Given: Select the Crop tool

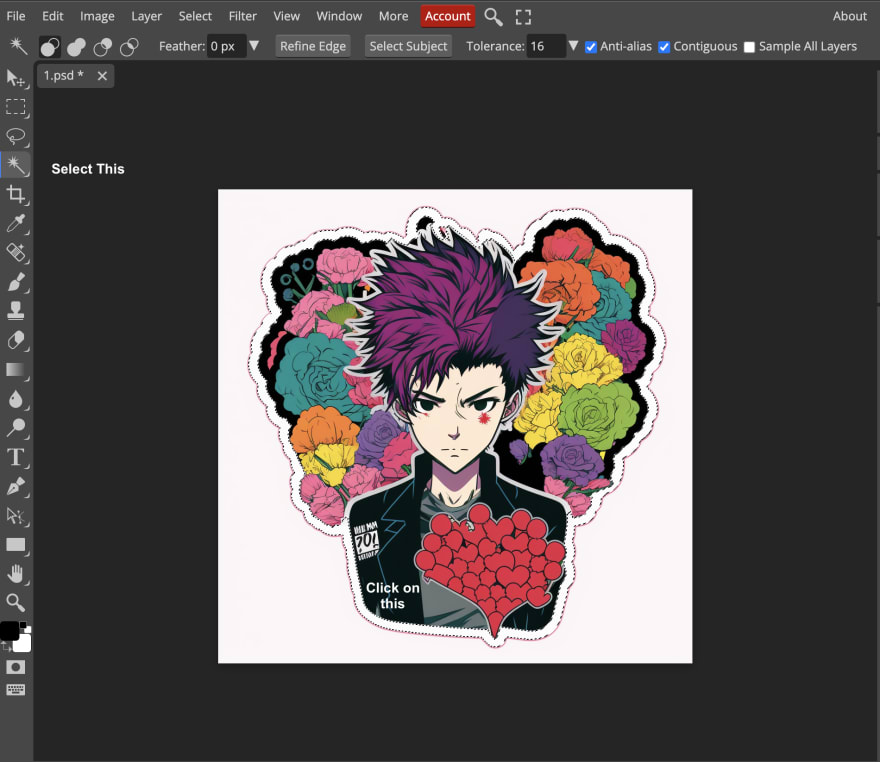Looking at the screenshot, I should [x=16, y=194].
